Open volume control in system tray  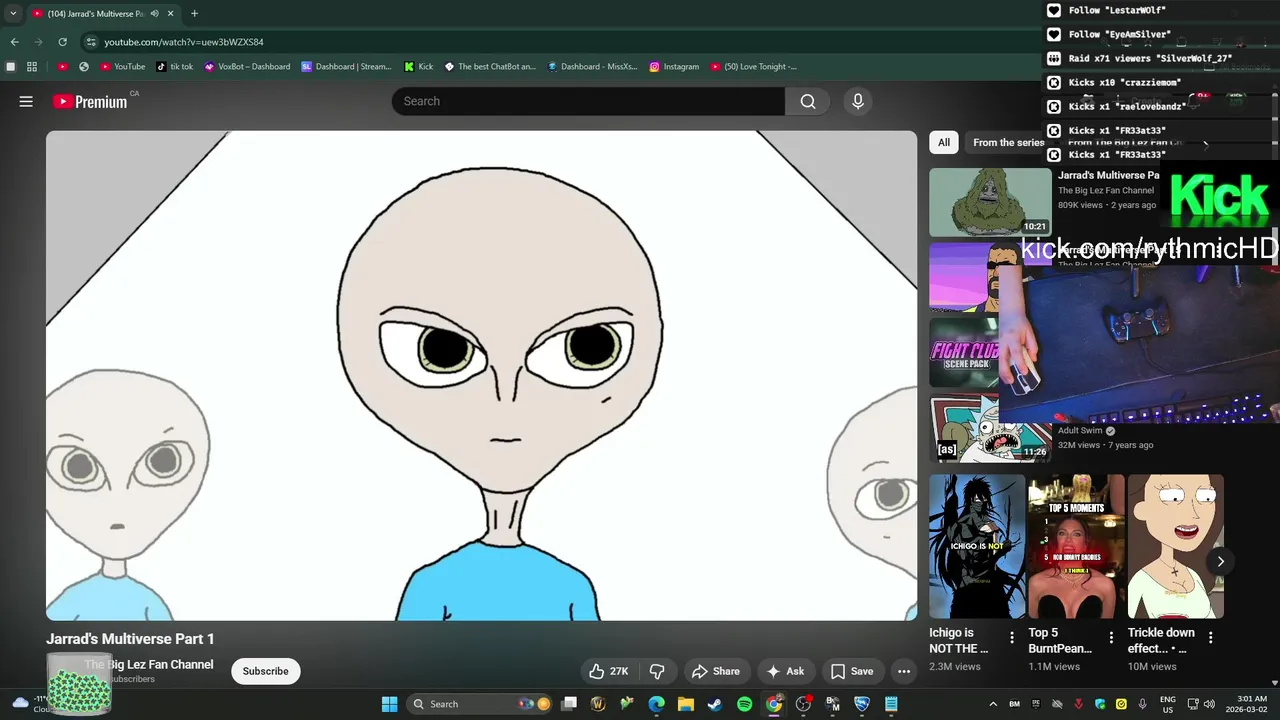1208,704
